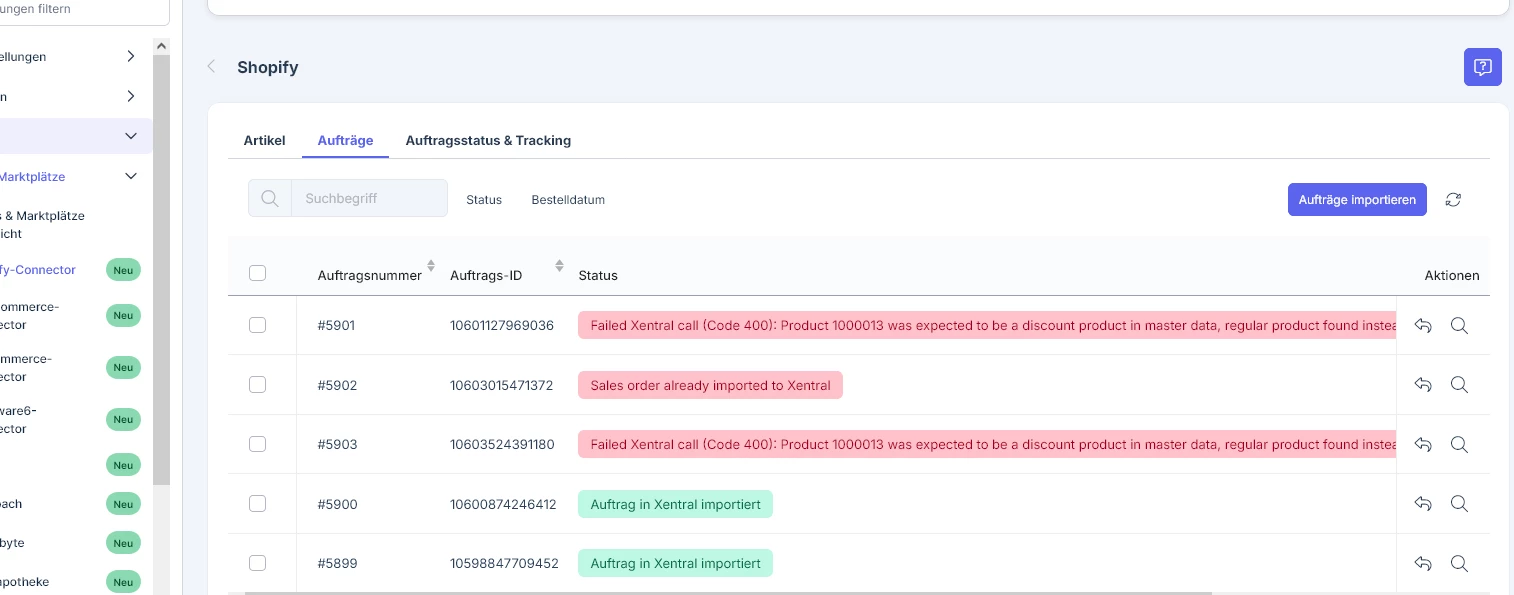The image size is (1514, 595).
Task: Click the table horizontal scrollbar
Action: (728, 593)
